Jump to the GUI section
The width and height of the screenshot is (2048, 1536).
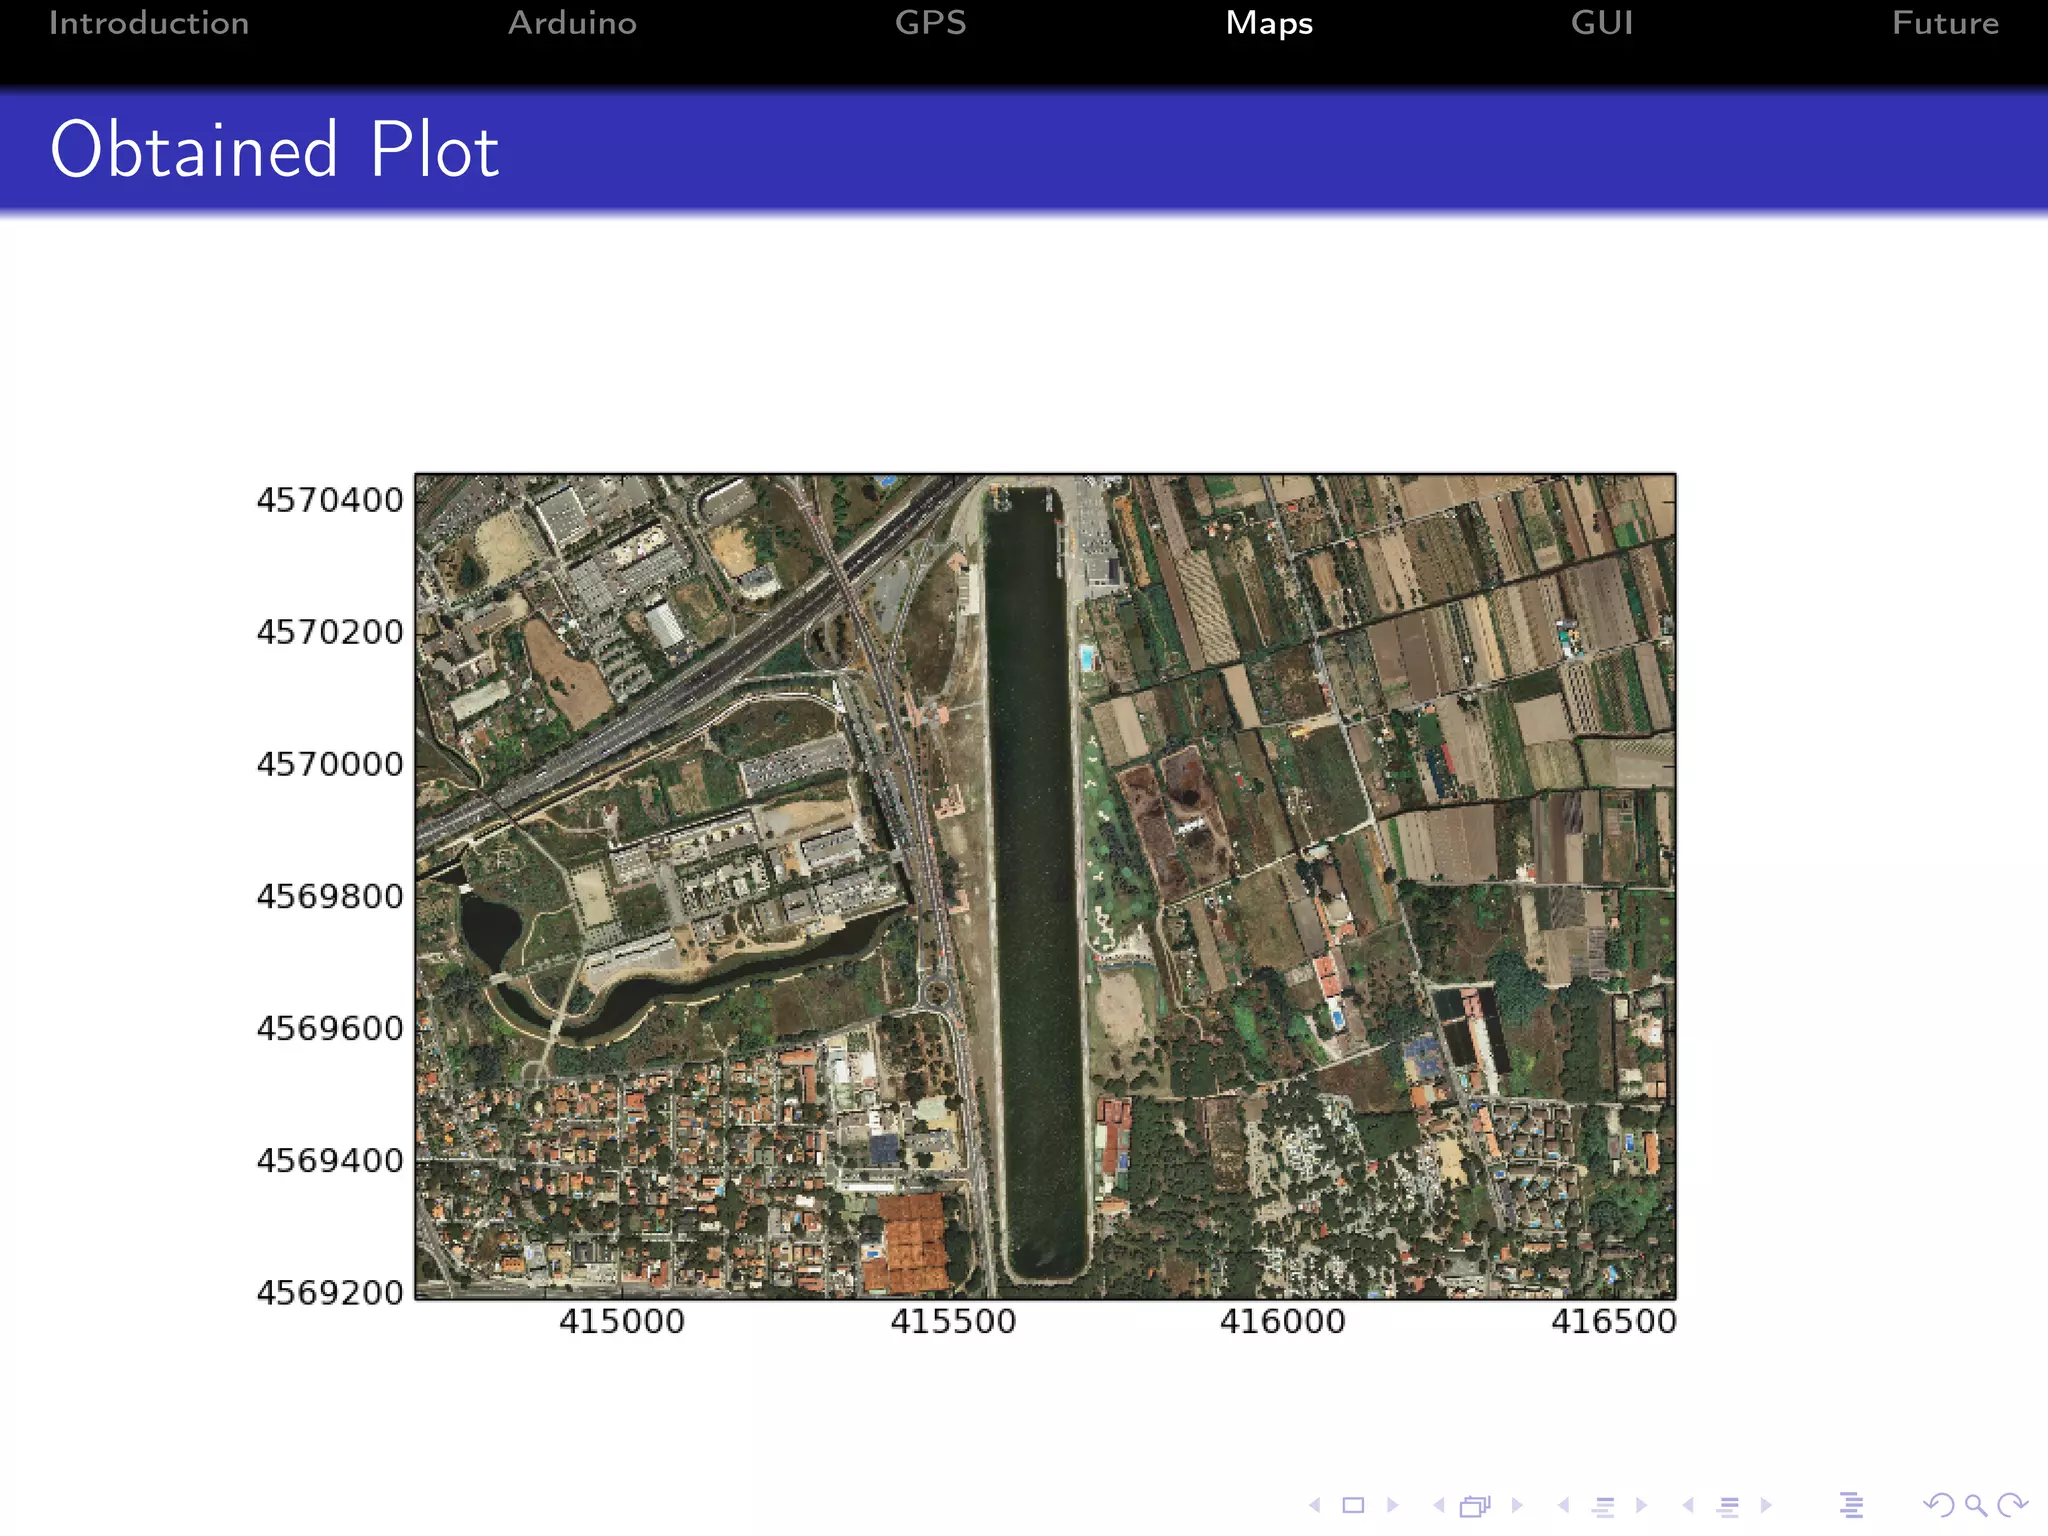(1602, 23)
